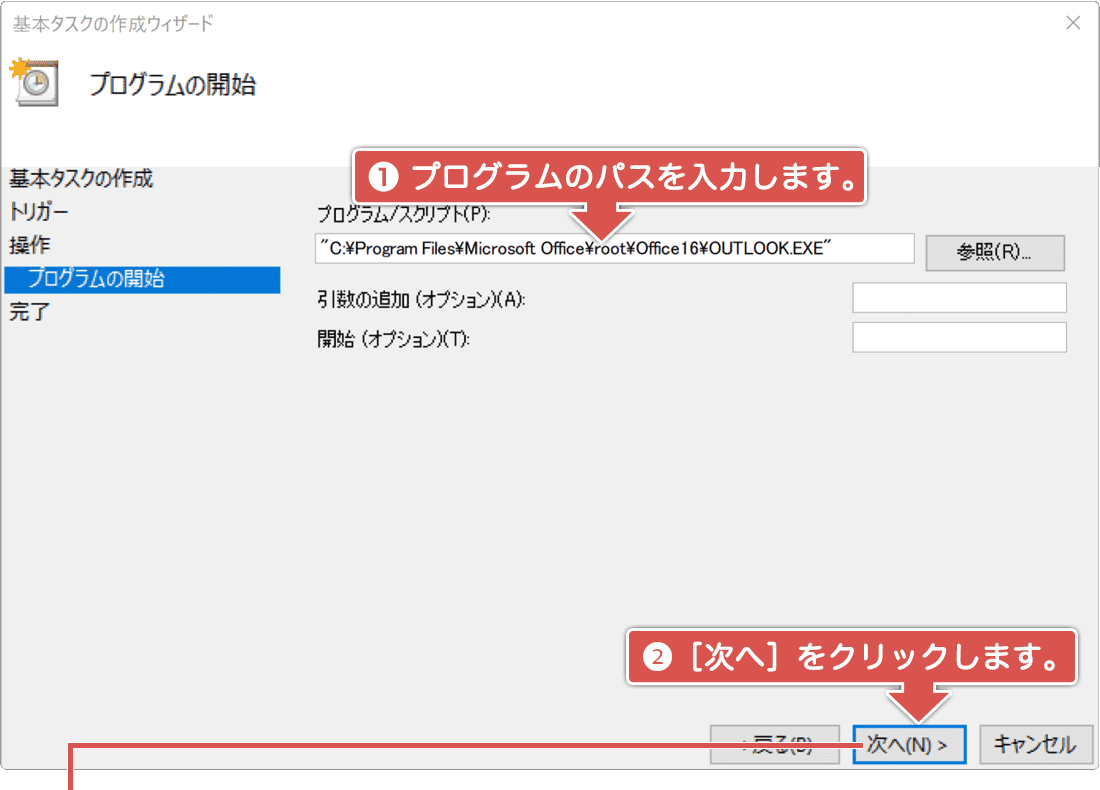Click the 戻る(B) button
Screen dimensions: 1100x790
click(775, 744)
